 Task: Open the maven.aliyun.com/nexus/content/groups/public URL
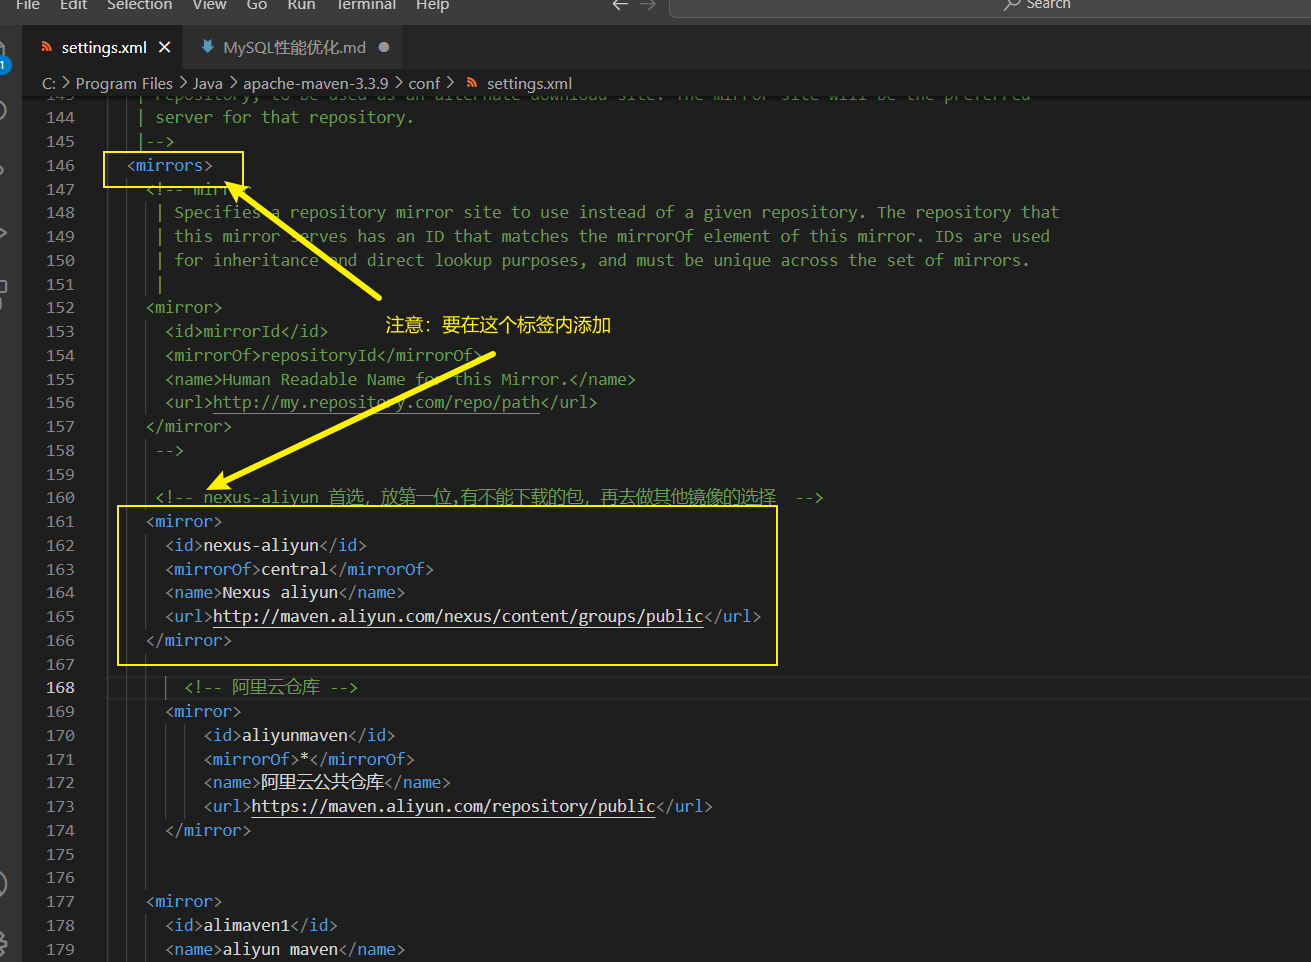(458, 617)
